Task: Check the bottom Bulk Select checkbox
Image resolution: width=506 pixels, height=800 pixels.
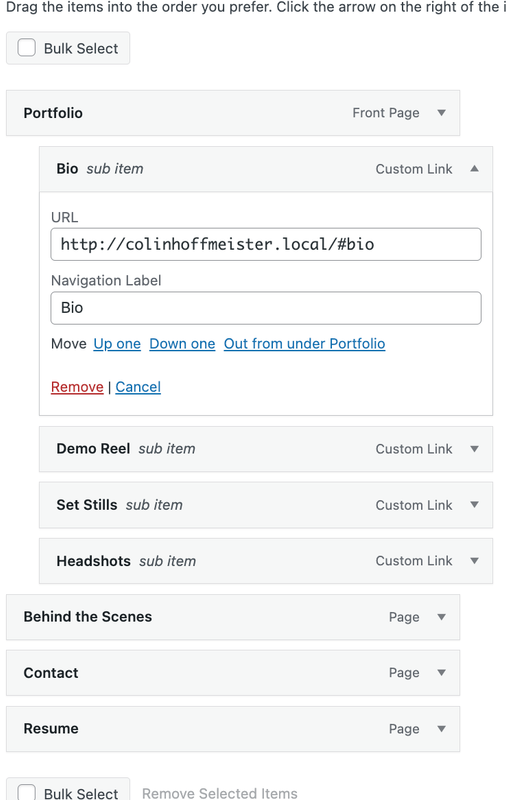Action: click(x=27, y=792)
